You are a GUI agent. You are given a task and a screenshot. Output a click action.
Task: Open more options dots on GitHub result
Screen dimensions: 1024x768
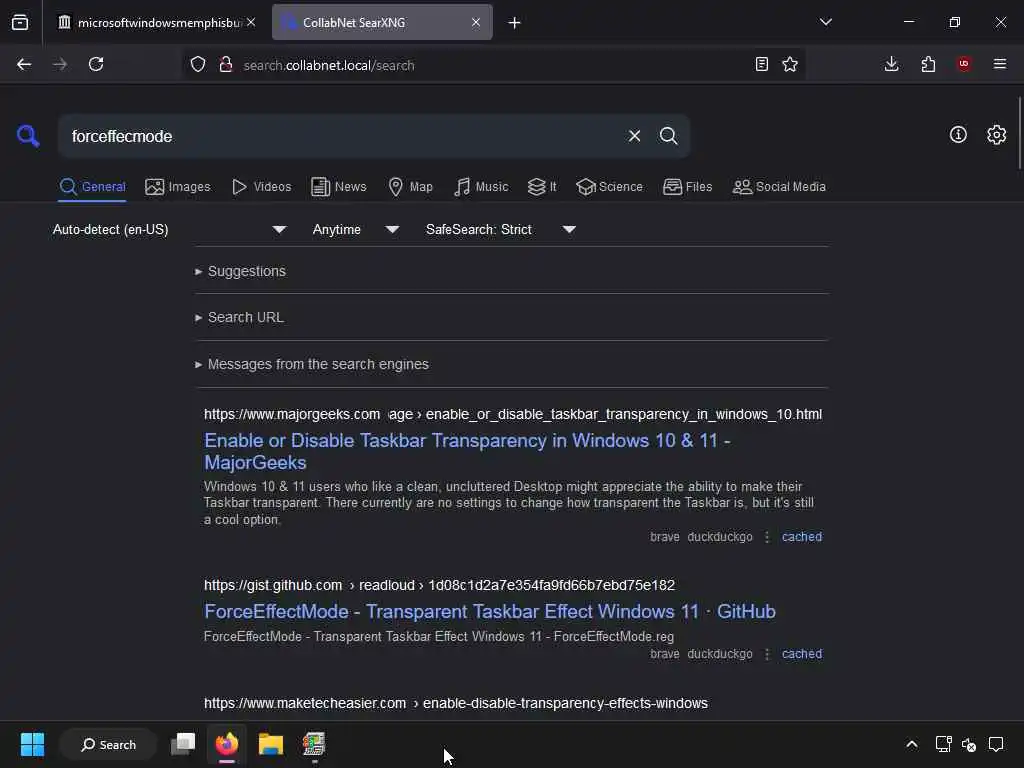767,654
